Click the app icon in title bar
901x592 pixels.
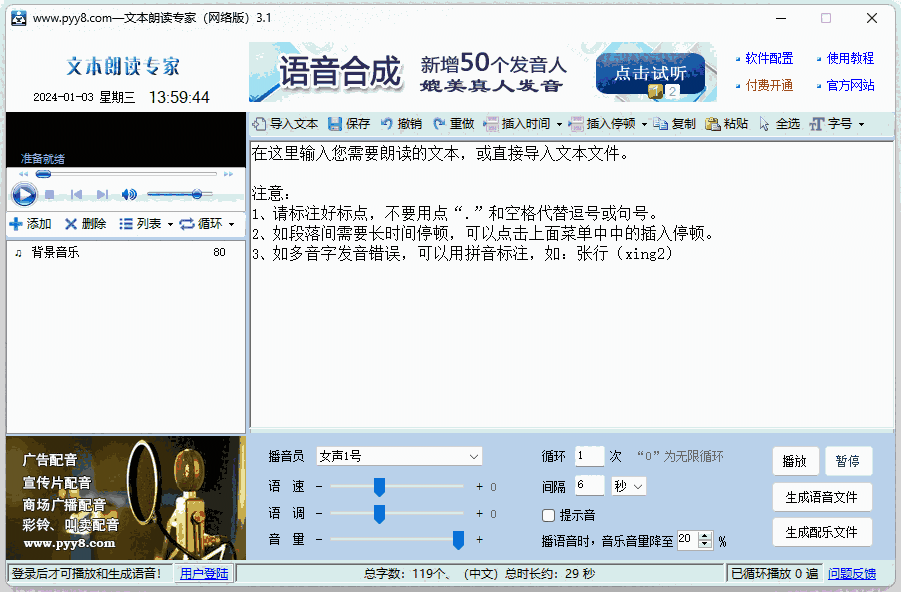point(19,18)
